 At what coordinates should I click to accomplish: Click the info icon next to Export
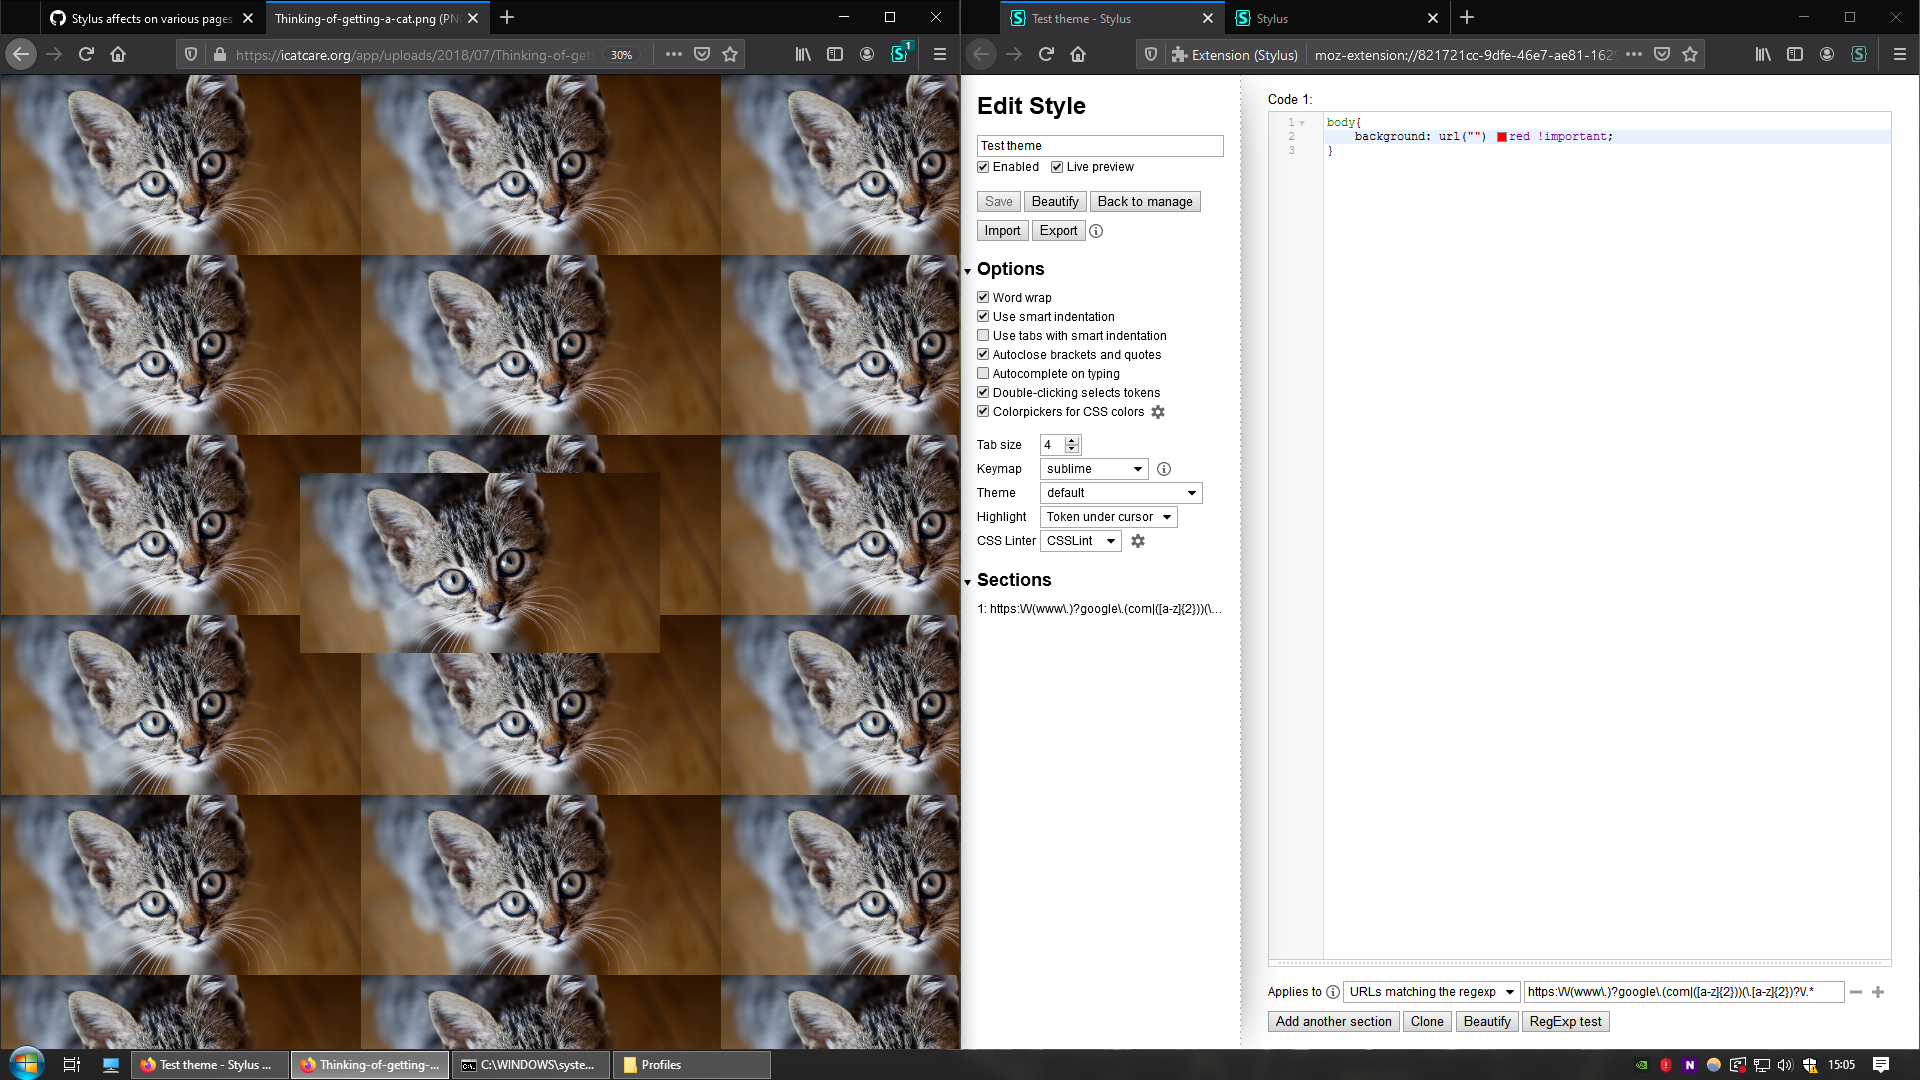[x=1096, y=231]
